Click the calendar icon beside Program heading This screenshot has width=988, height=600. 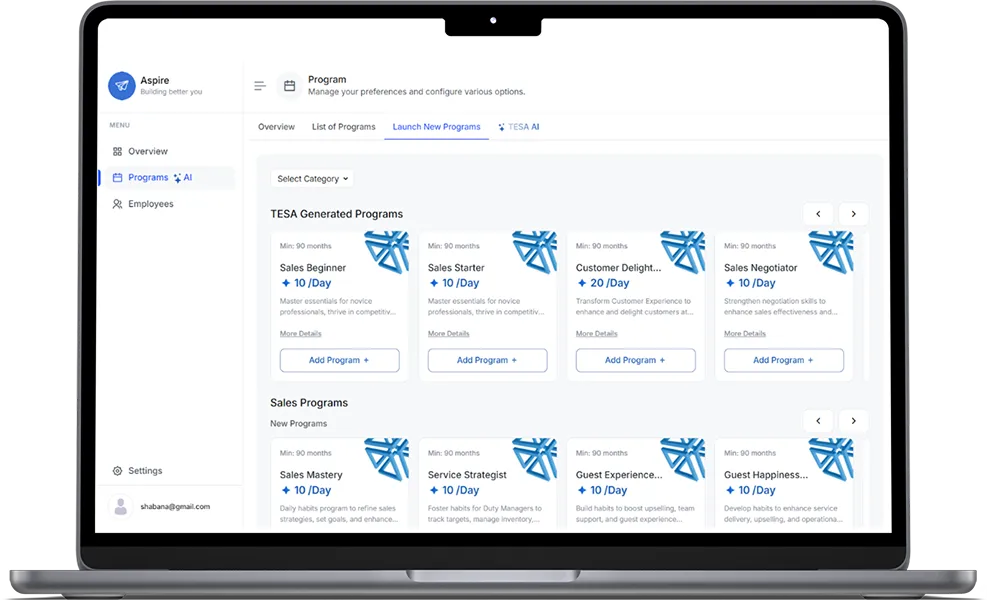(289, 86)
